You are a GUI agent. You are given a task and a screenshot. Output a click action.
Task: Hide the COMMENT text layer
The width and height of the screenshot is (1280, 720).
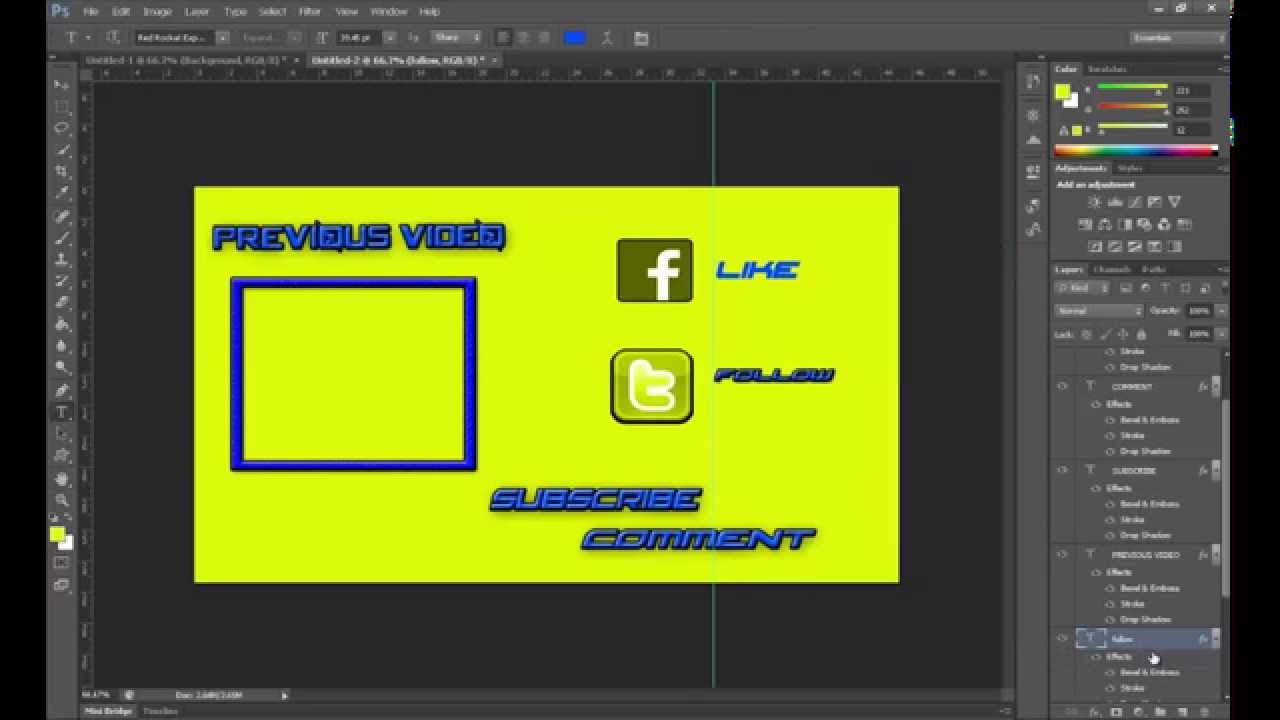pyautogui.click(x=1062, y=386)
